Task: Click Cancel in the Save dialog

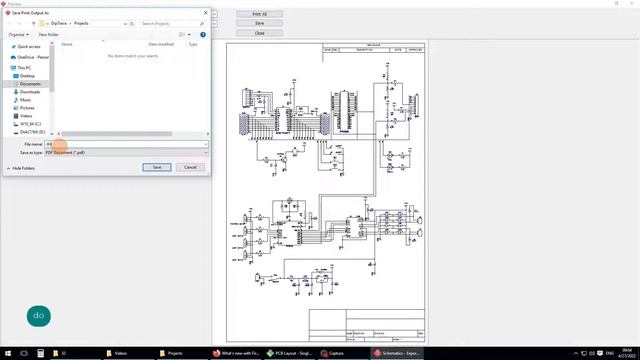Action: pos(190,167)
